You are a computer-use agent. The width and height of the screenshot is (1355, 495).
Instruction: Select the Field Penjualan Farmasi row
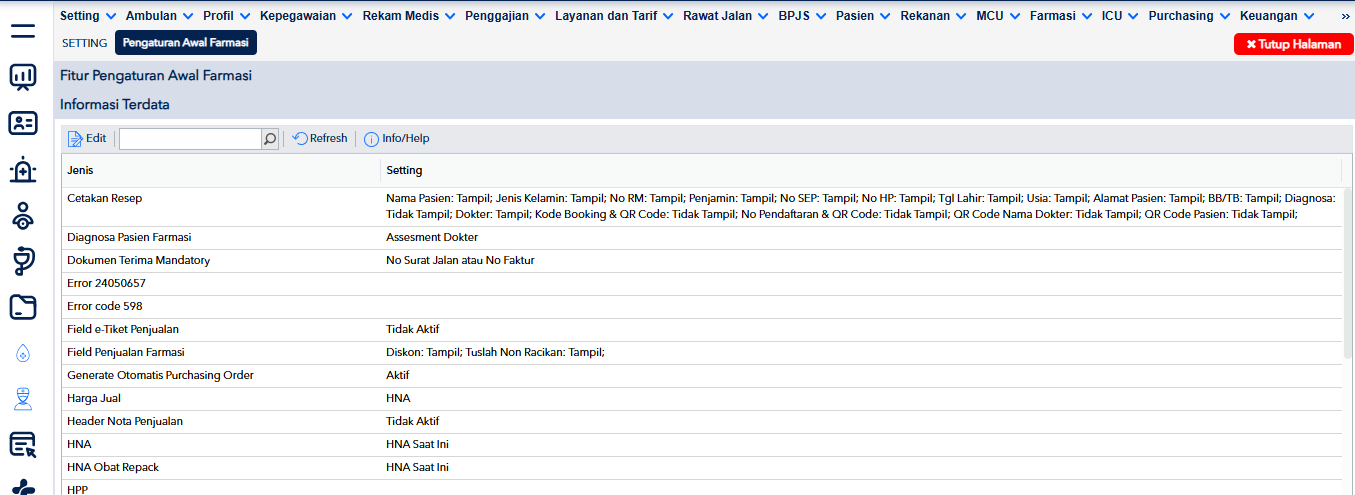703,353
